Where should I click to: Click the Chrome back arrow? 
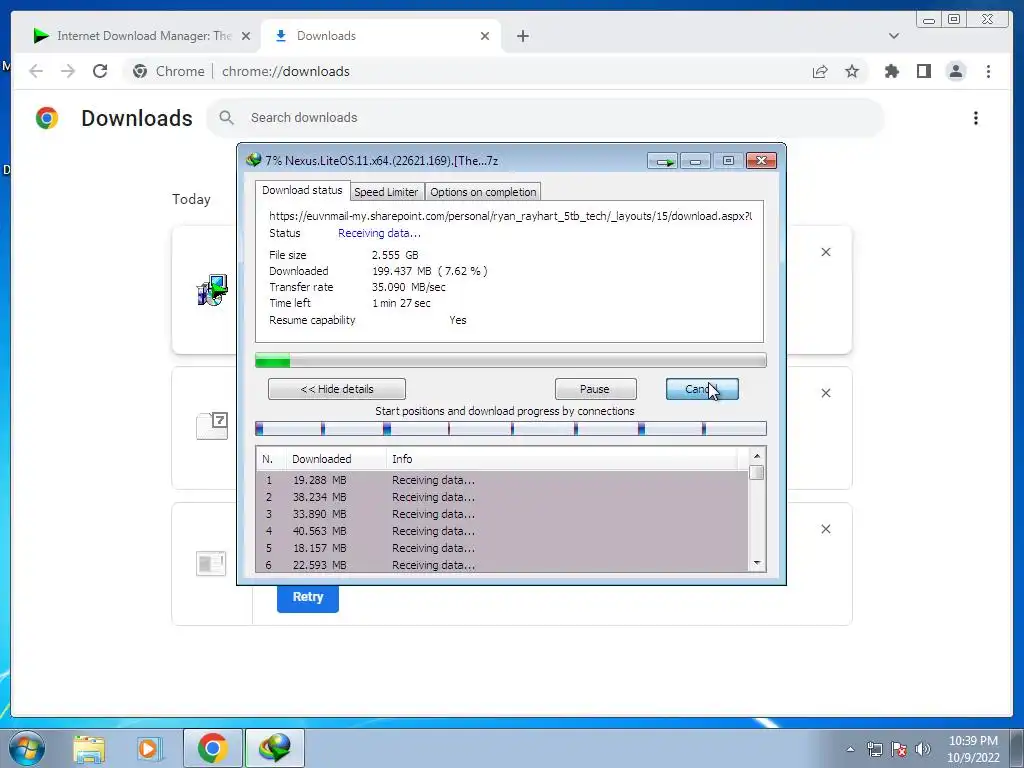pyautogui.click(x=36, y=71)
